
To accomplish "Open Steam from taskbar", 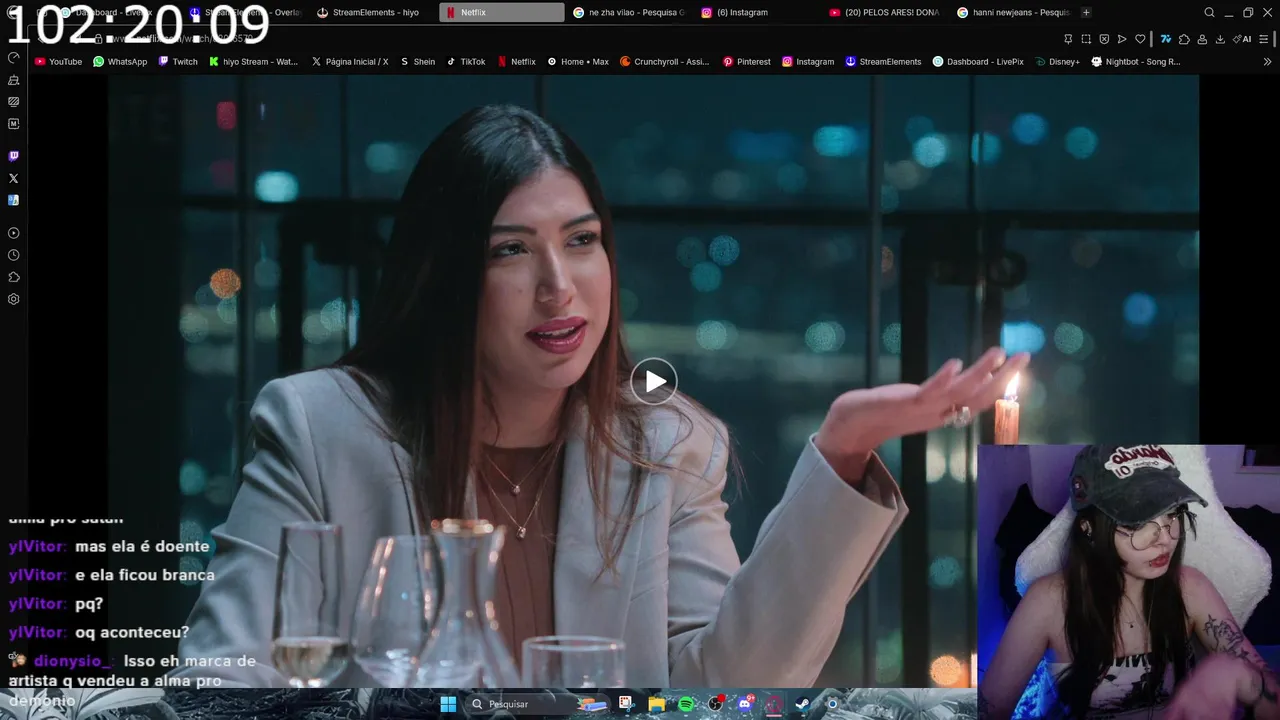I will pyautogui.click(x=803, y=704).
